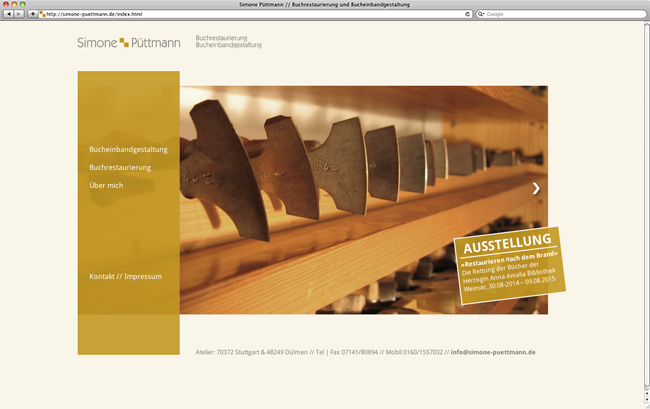
Task: Reload the page using the refresh icon
Action: click(x=468, y=14)
